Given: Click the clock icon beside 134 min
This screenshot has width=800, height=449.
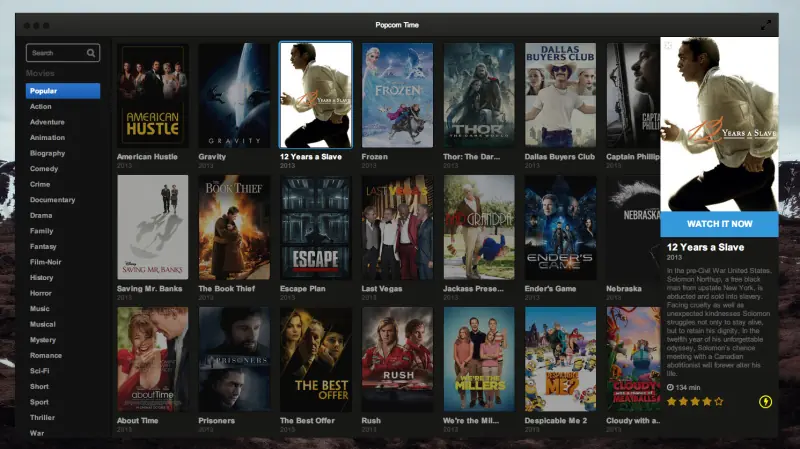Looking at the screenshot, I should [670, 387].
